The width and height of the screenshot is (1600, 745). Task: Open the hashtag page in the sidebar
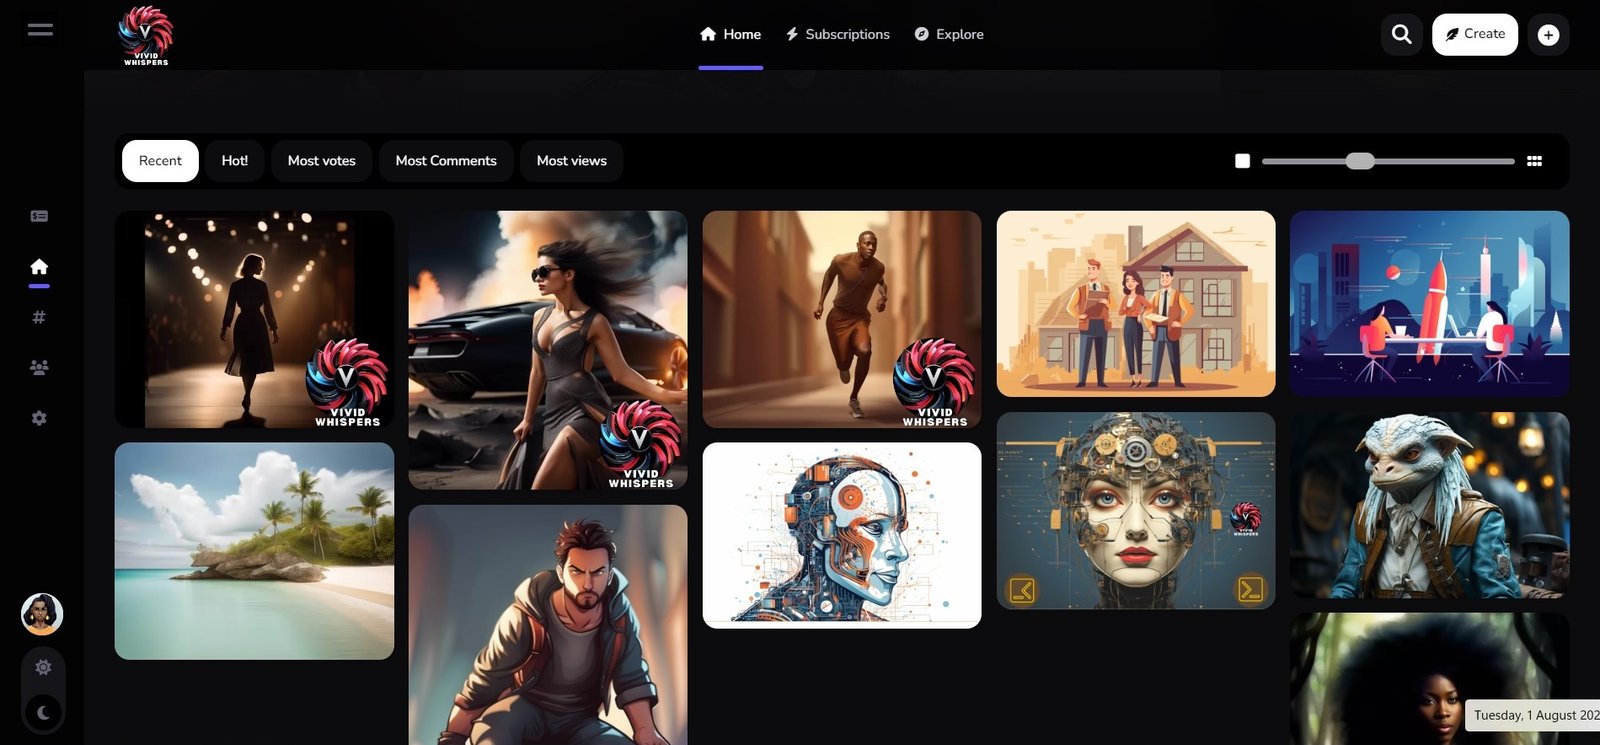tap(39, 317)
